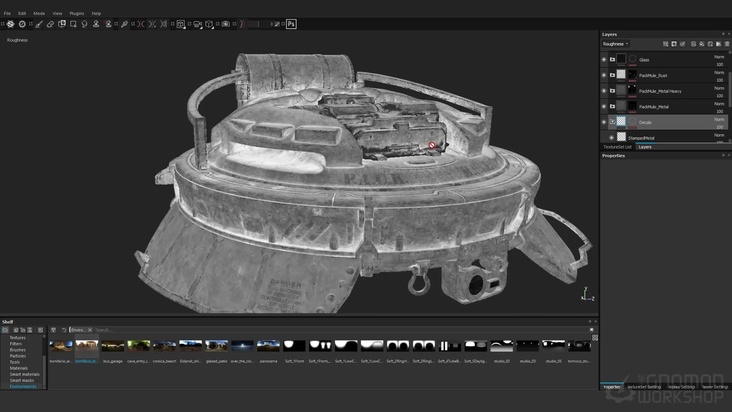Select the Paint brush tool

38,23
